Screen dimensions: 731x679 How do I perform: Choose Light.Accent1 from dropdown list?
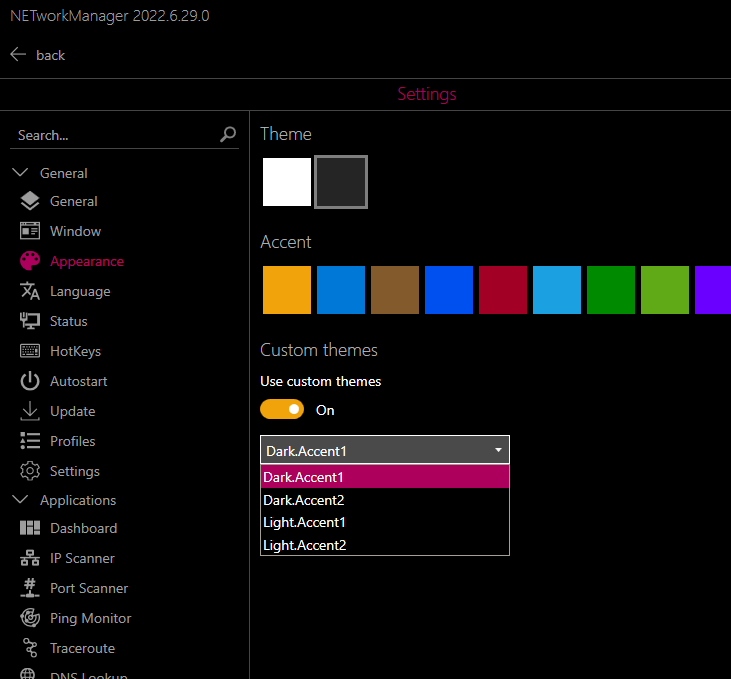385,522
